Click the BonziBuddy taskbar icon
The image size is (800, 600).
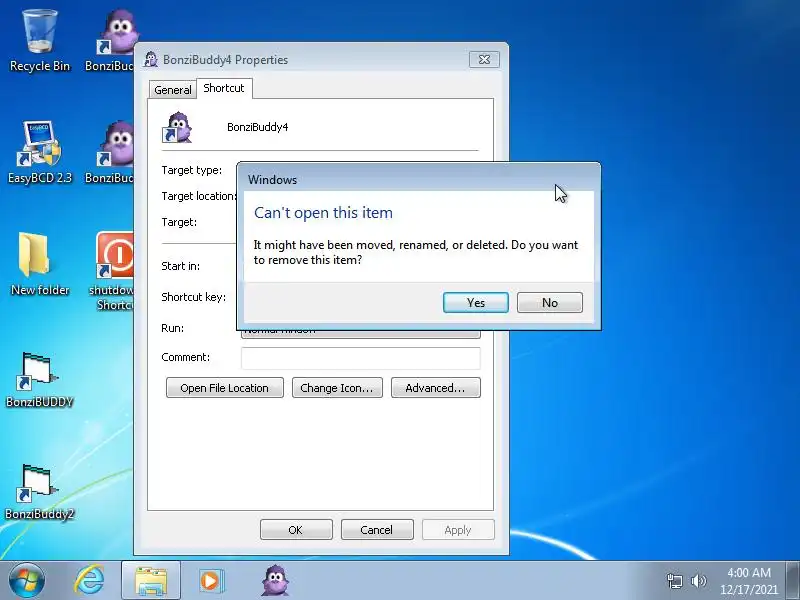click(276, 581)
